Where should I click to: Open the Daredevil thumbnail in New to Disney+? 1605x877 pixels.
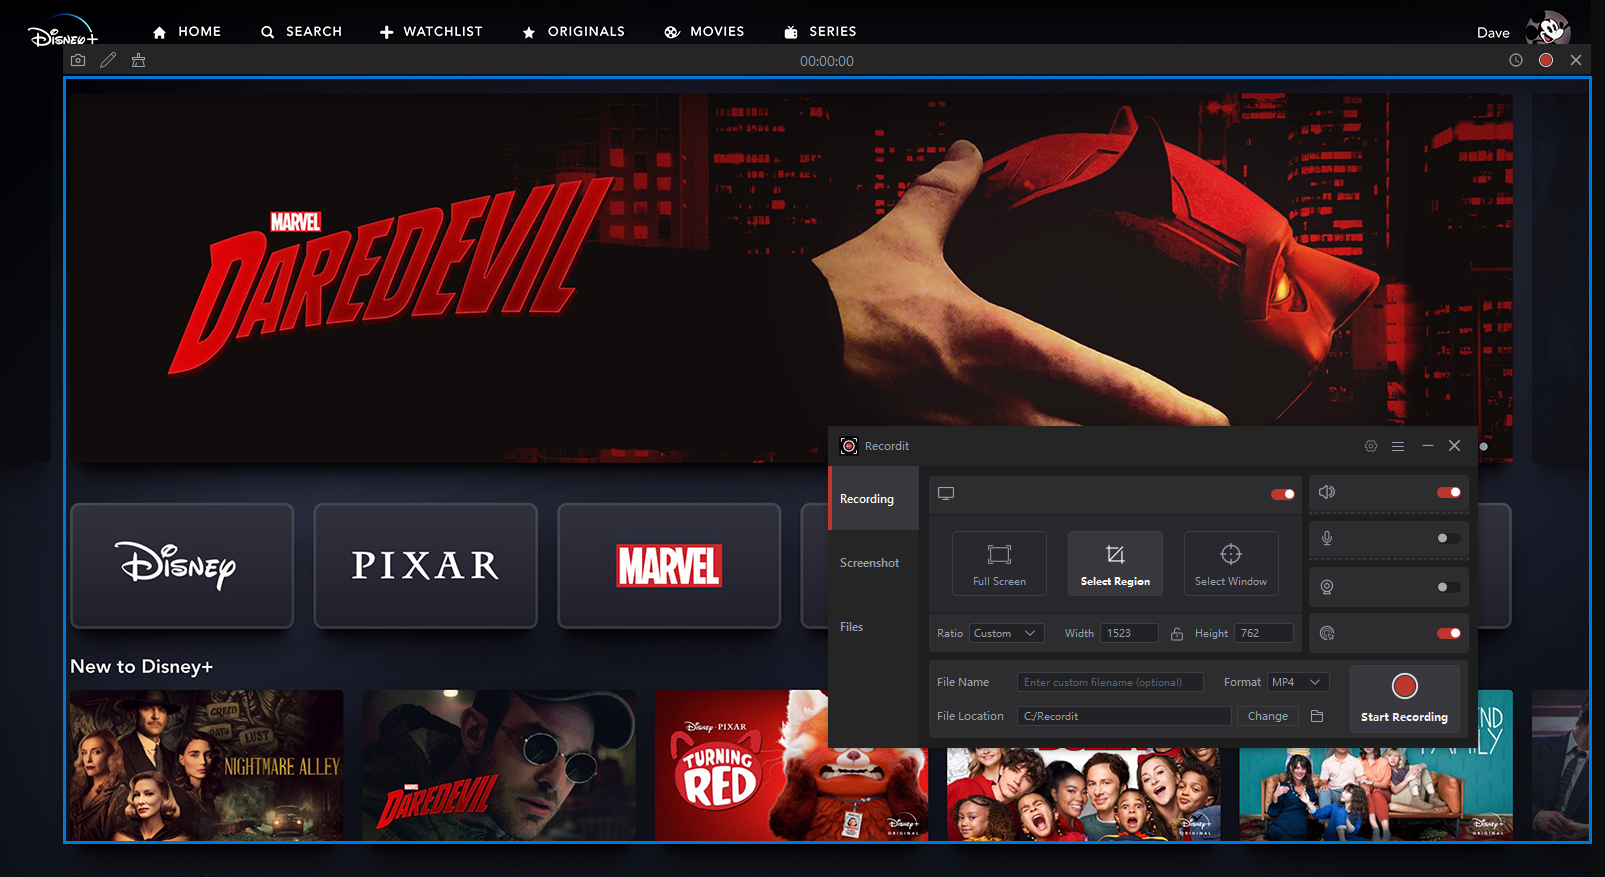pyautogui.click(x=499, y=765)
